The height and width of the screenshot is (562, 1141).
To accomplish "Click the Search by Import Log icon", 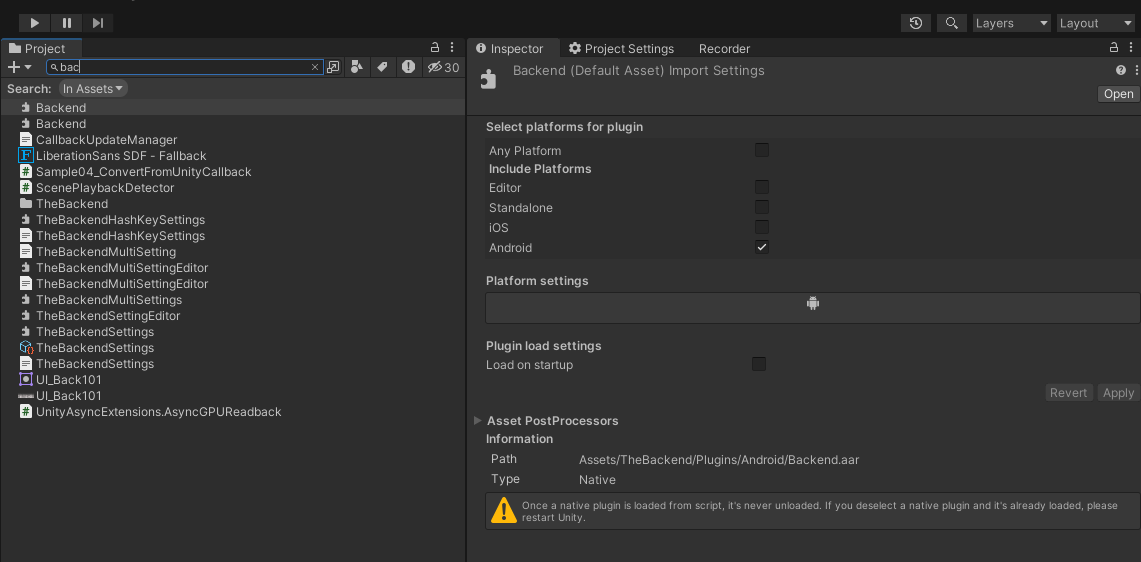I will [x=408, y=67].
